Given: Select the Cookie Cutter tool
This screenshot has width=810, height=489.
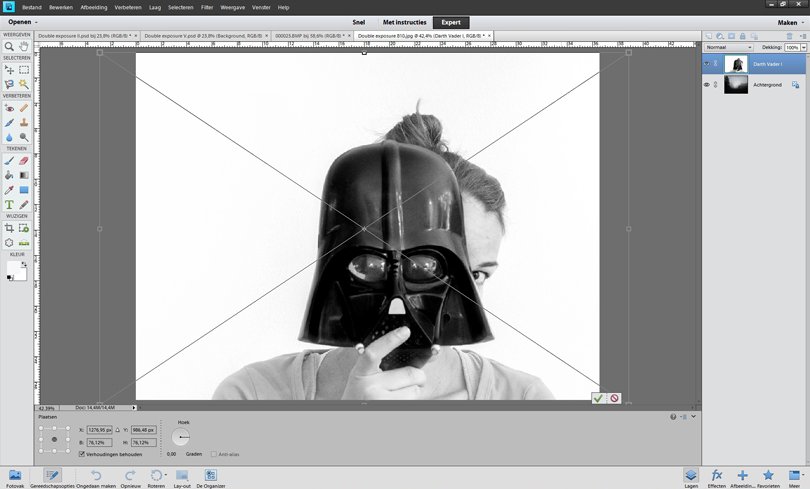Looking at the screenshot, I should [9, 243].
